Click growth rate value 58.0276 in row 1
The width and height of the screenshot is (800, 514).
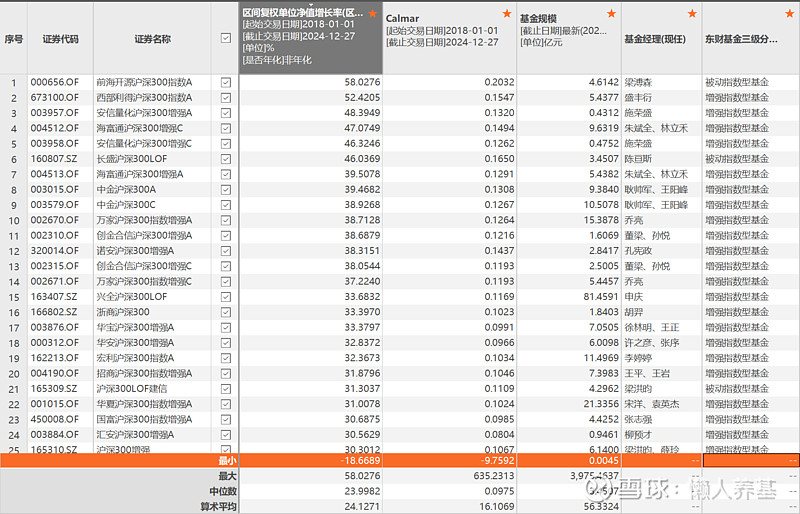click(x=362, y=82)
